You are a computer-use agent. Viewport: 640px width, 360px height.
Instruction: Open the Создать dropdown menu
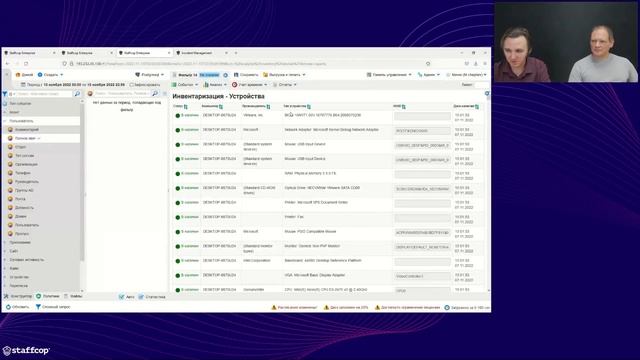pyautogui.click(x=51, y=75)
